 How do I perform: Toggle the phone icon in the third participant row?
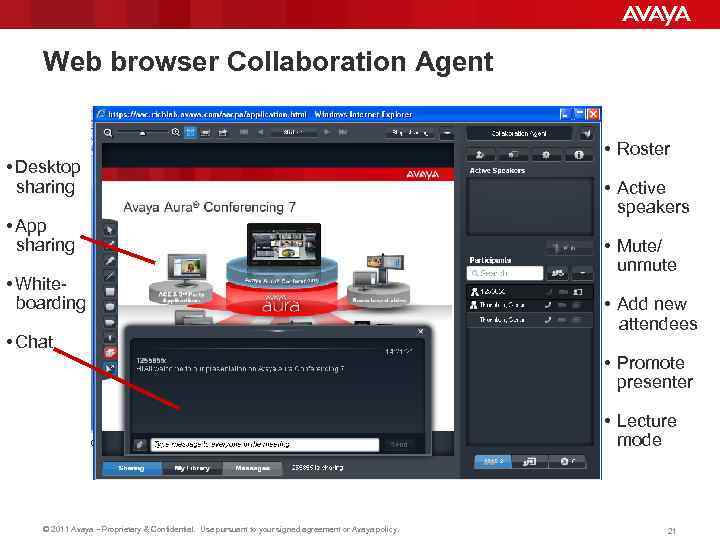[548, 319]
